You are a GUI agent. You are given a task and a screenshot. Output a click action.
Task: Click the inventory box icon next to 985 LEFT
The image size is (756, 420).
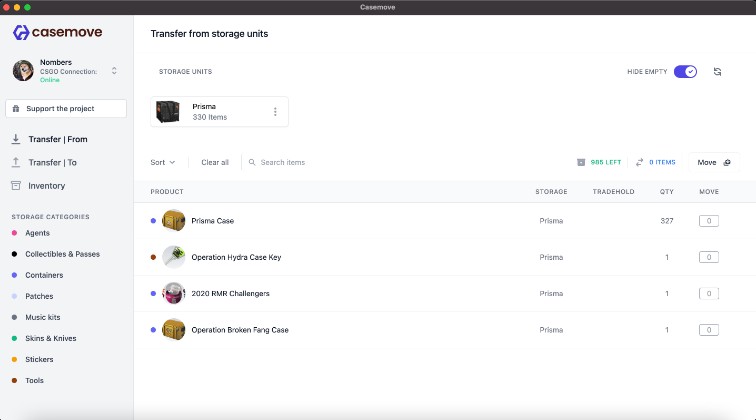pos(581,163)
